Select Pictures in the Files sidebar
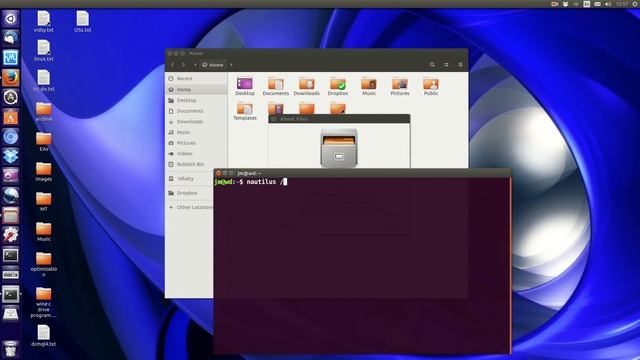Image resolution: width=640 pixels, height=360 pixels. [x=196, y=143]
